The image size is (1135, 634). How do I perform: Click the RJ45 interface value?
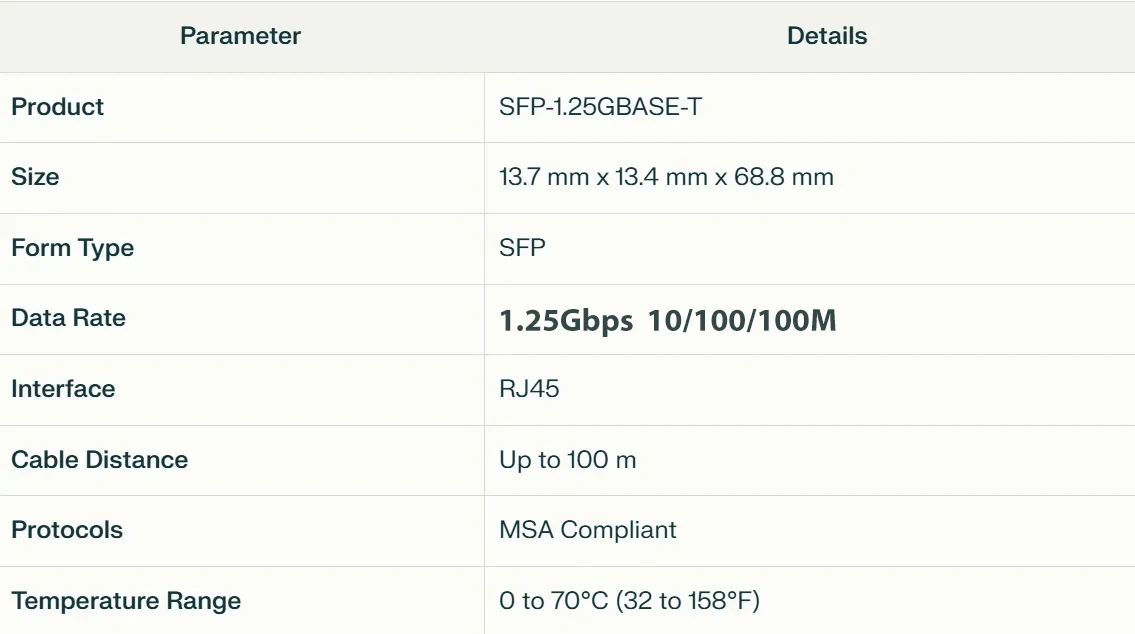(529, 389)
